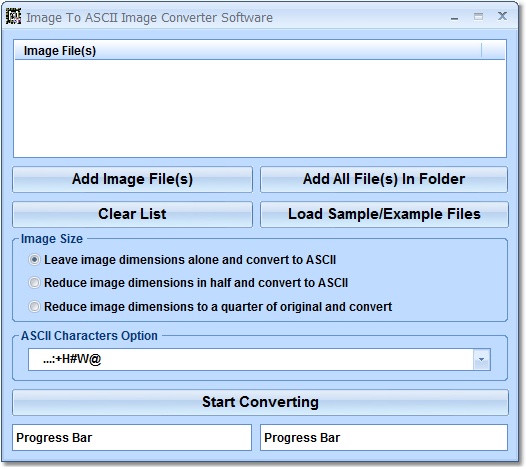Click the window title bar text
Image resolution: width=526 pixels, height=469 pixels.
150,17
